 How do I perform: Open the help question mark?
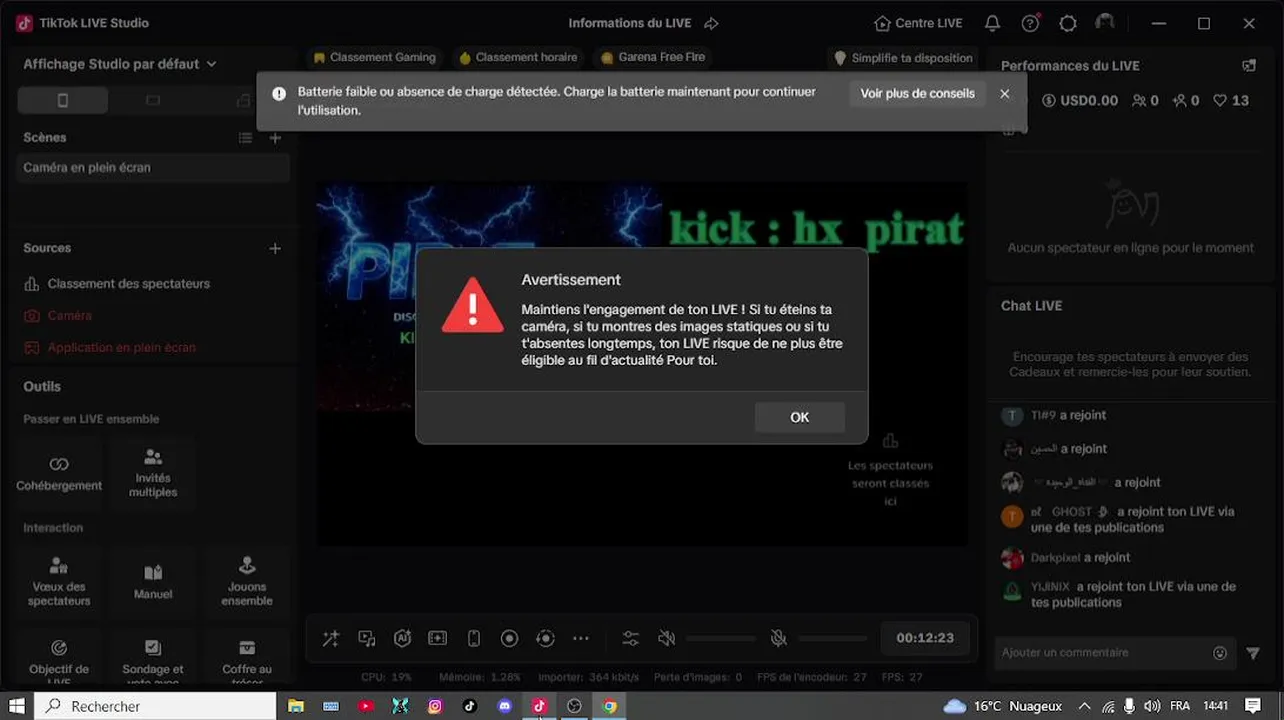pos(1030,23)
